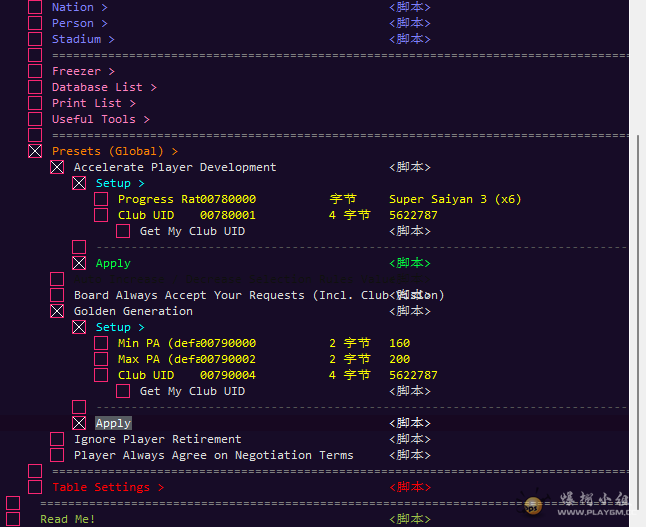Click the Min PA value 160
The width and height of the screenshot is (646, 527).
pyautogui.click(x=399, y=343)
